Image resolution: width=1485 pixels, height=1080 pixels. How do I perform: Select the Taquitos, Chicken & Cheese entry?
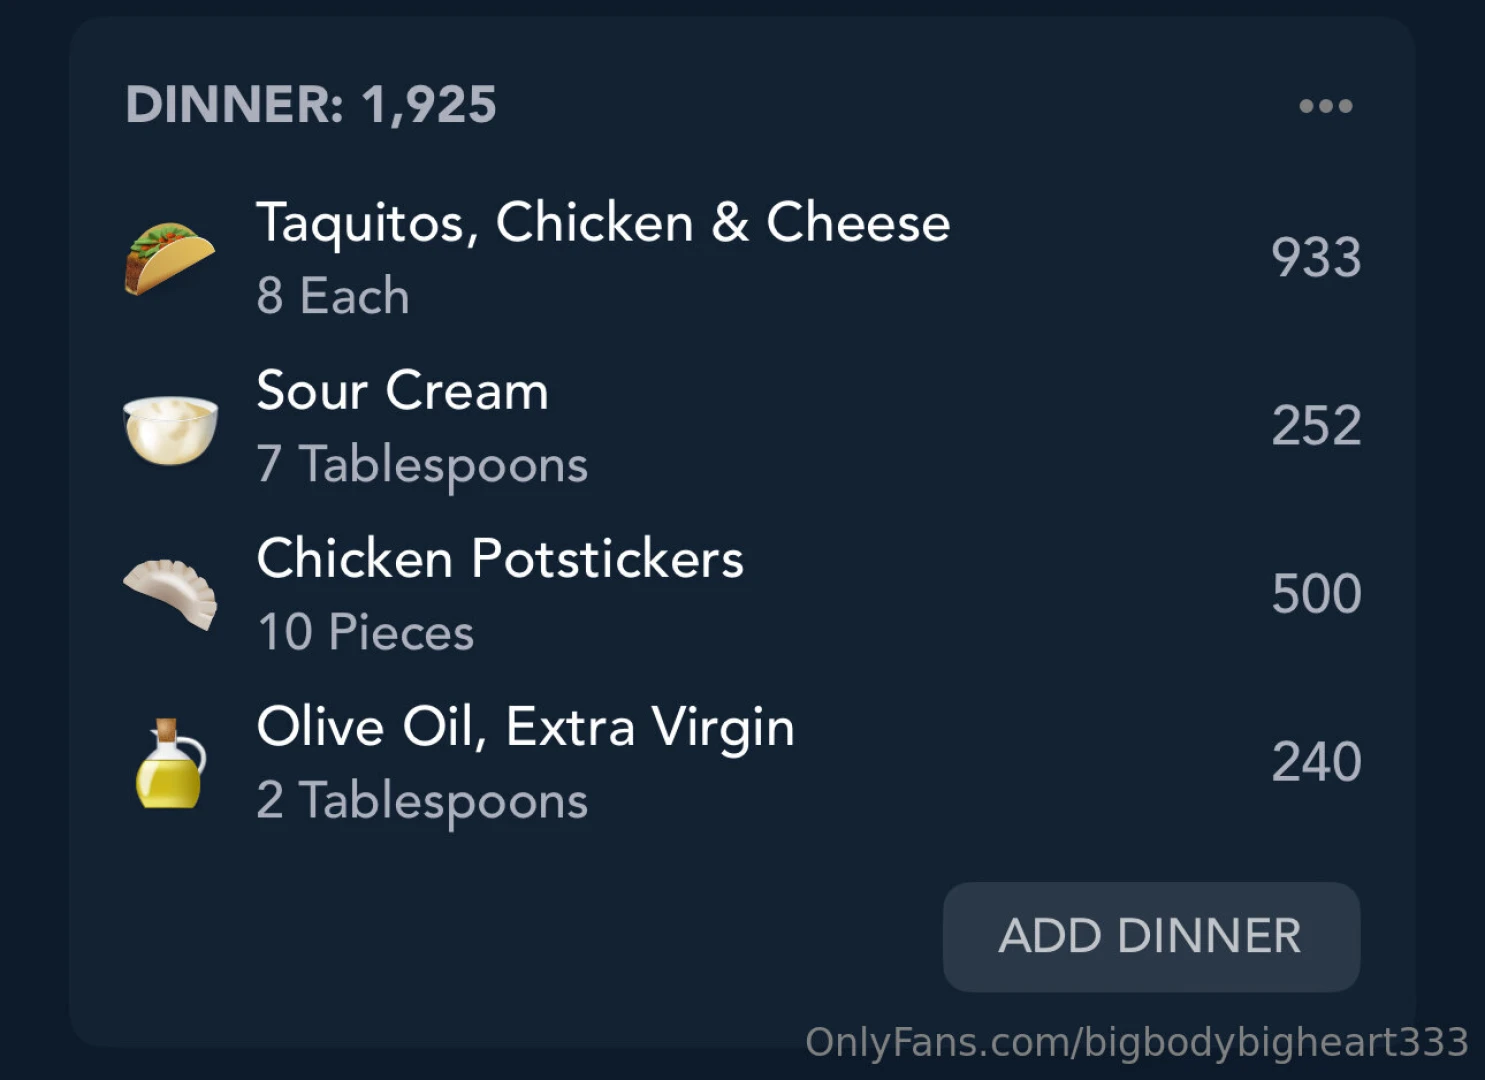602,222
